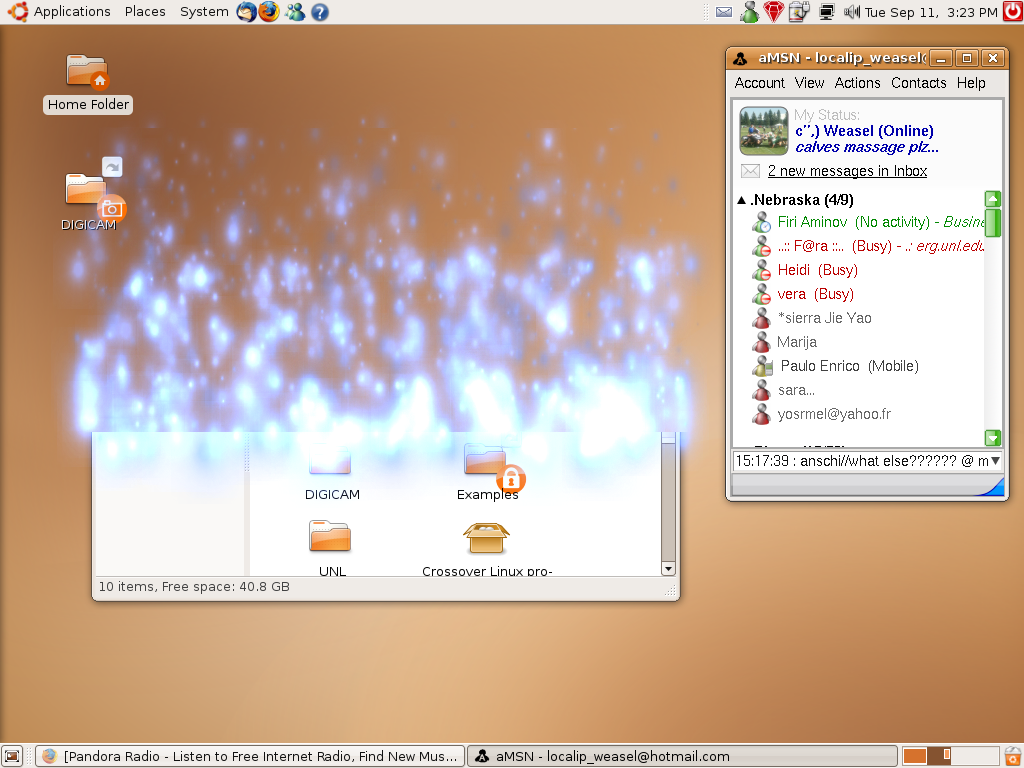The image size is (1024, 768).
Task: Click the Crossover Linux package icon
Action: (x=486, y=538)
